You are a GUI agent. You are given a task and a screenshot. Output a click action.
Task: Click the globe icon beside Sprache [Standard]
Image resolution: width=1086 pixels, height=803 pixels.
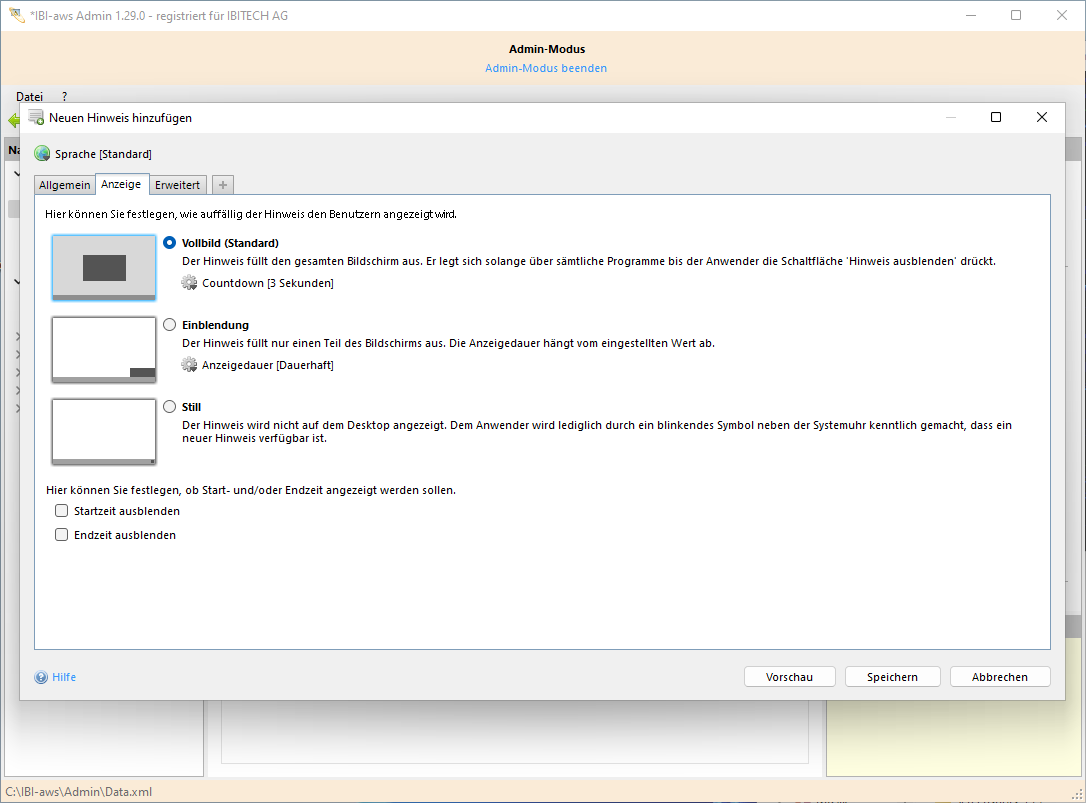click(42, 154)
